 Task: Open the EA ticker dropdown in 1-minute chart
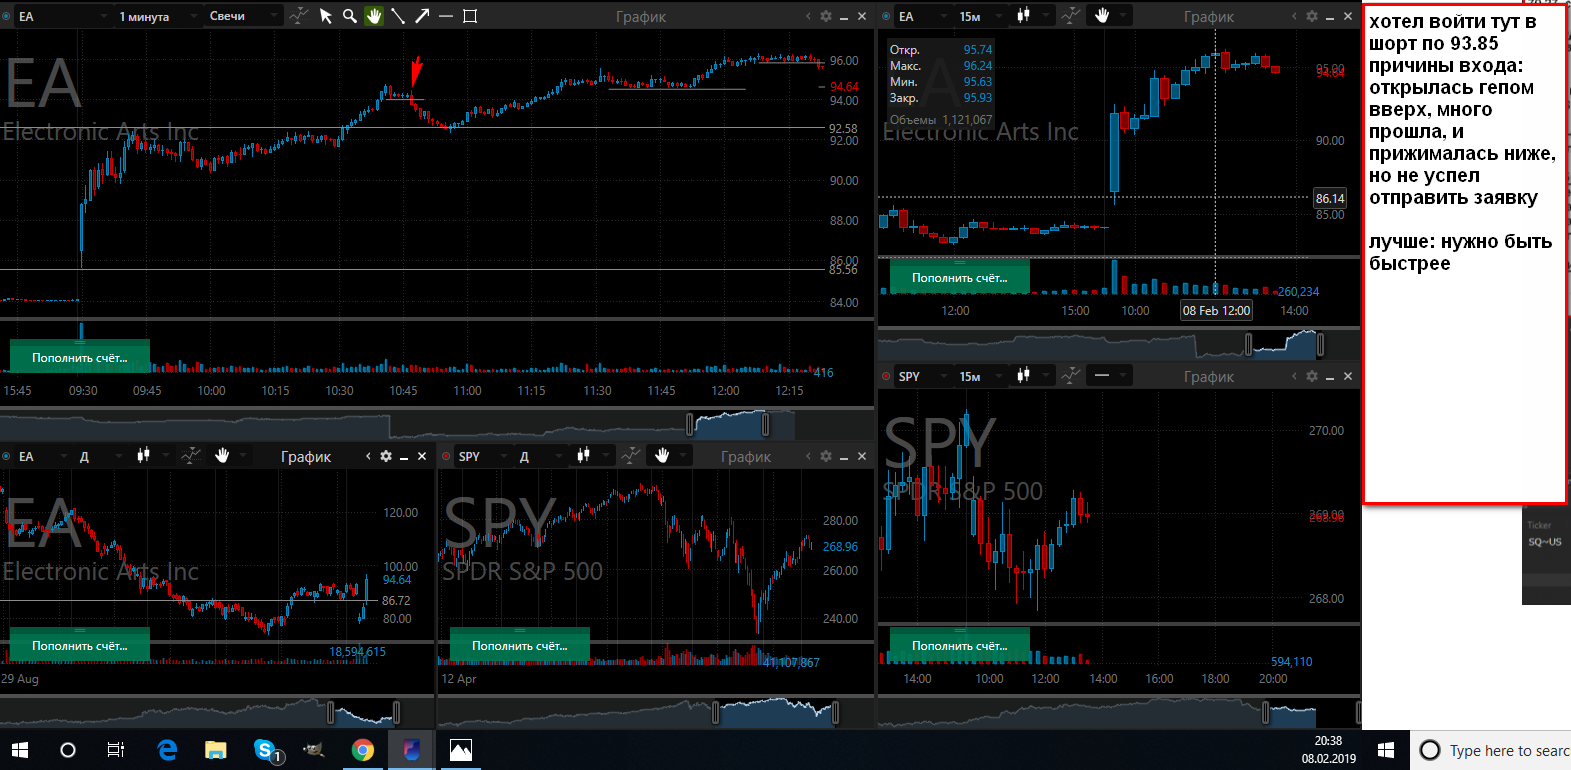click(62, 16)
